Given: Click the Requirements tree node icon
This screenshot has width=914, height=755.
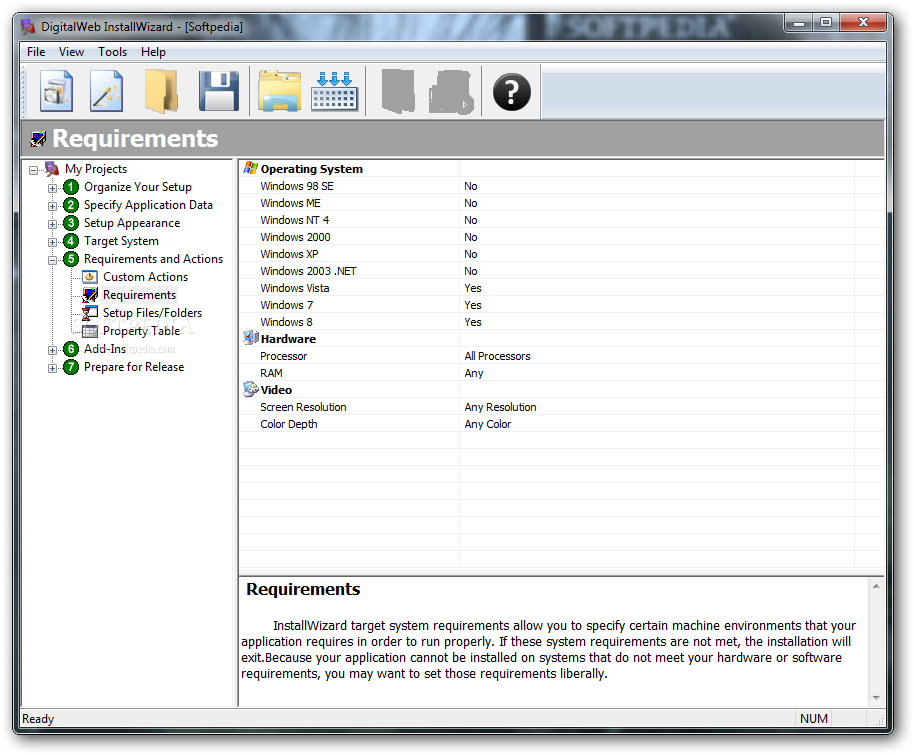Looking at the screenshot, I should click(x=90, y=295).
